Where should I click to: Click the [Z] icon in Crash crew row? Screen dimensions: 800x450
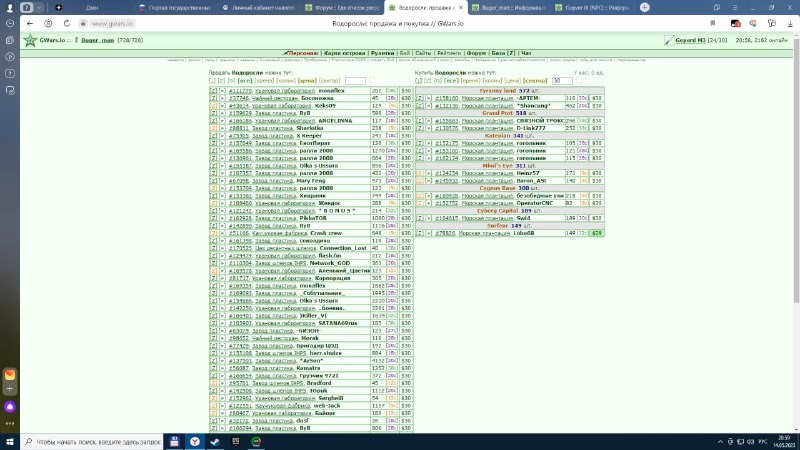(x=213, y=233)
